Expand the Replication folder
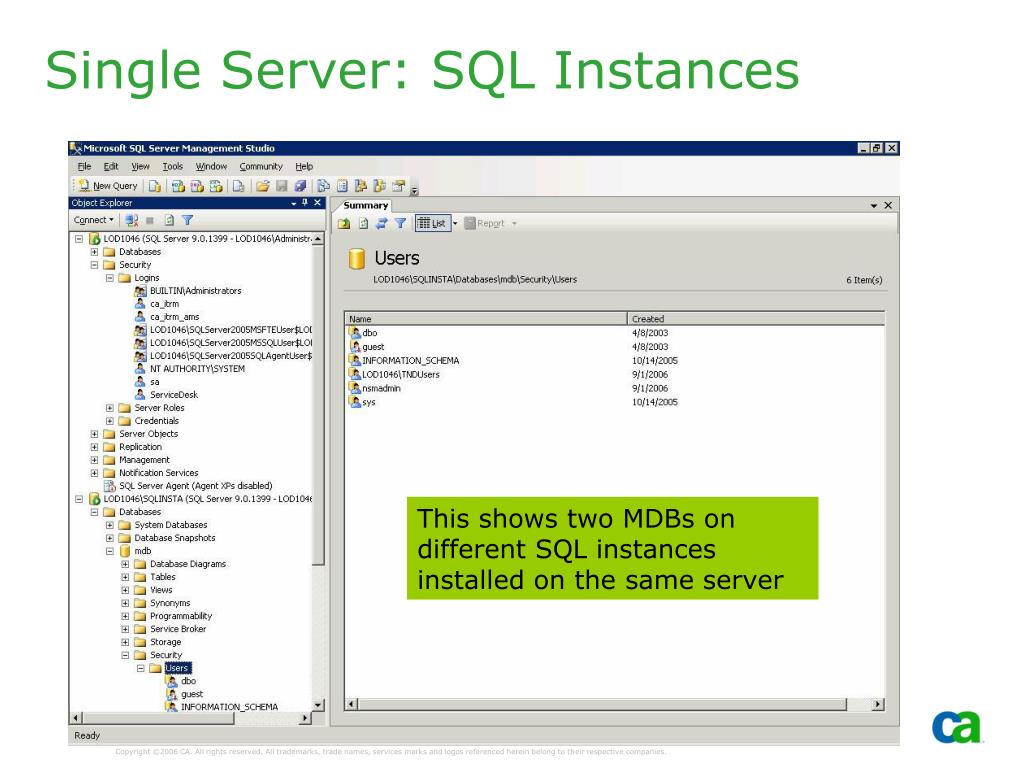Screen dimensions: 1024x768 pyautogui.click(x=94, y=447)
